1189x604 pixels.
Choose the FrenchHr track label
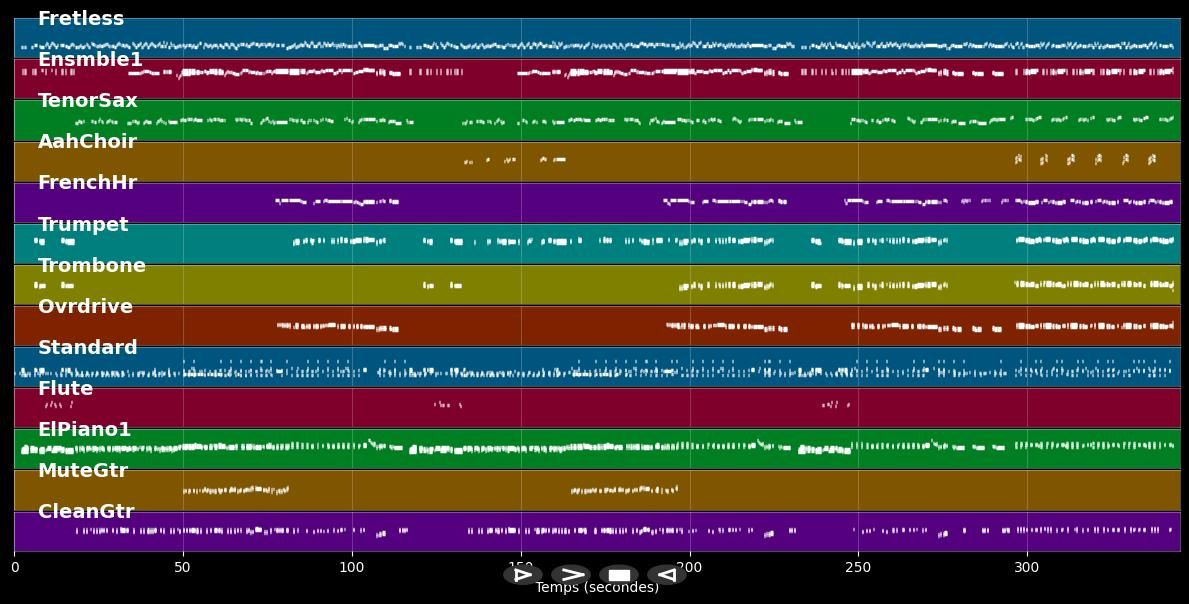87,183
